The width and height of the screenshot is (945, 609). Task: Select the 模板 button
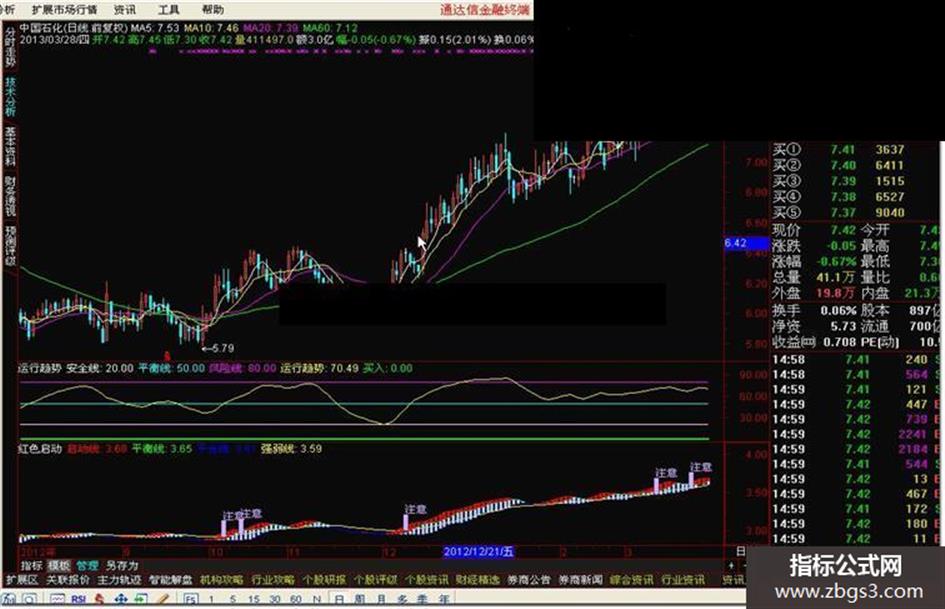tap(58, 566)
